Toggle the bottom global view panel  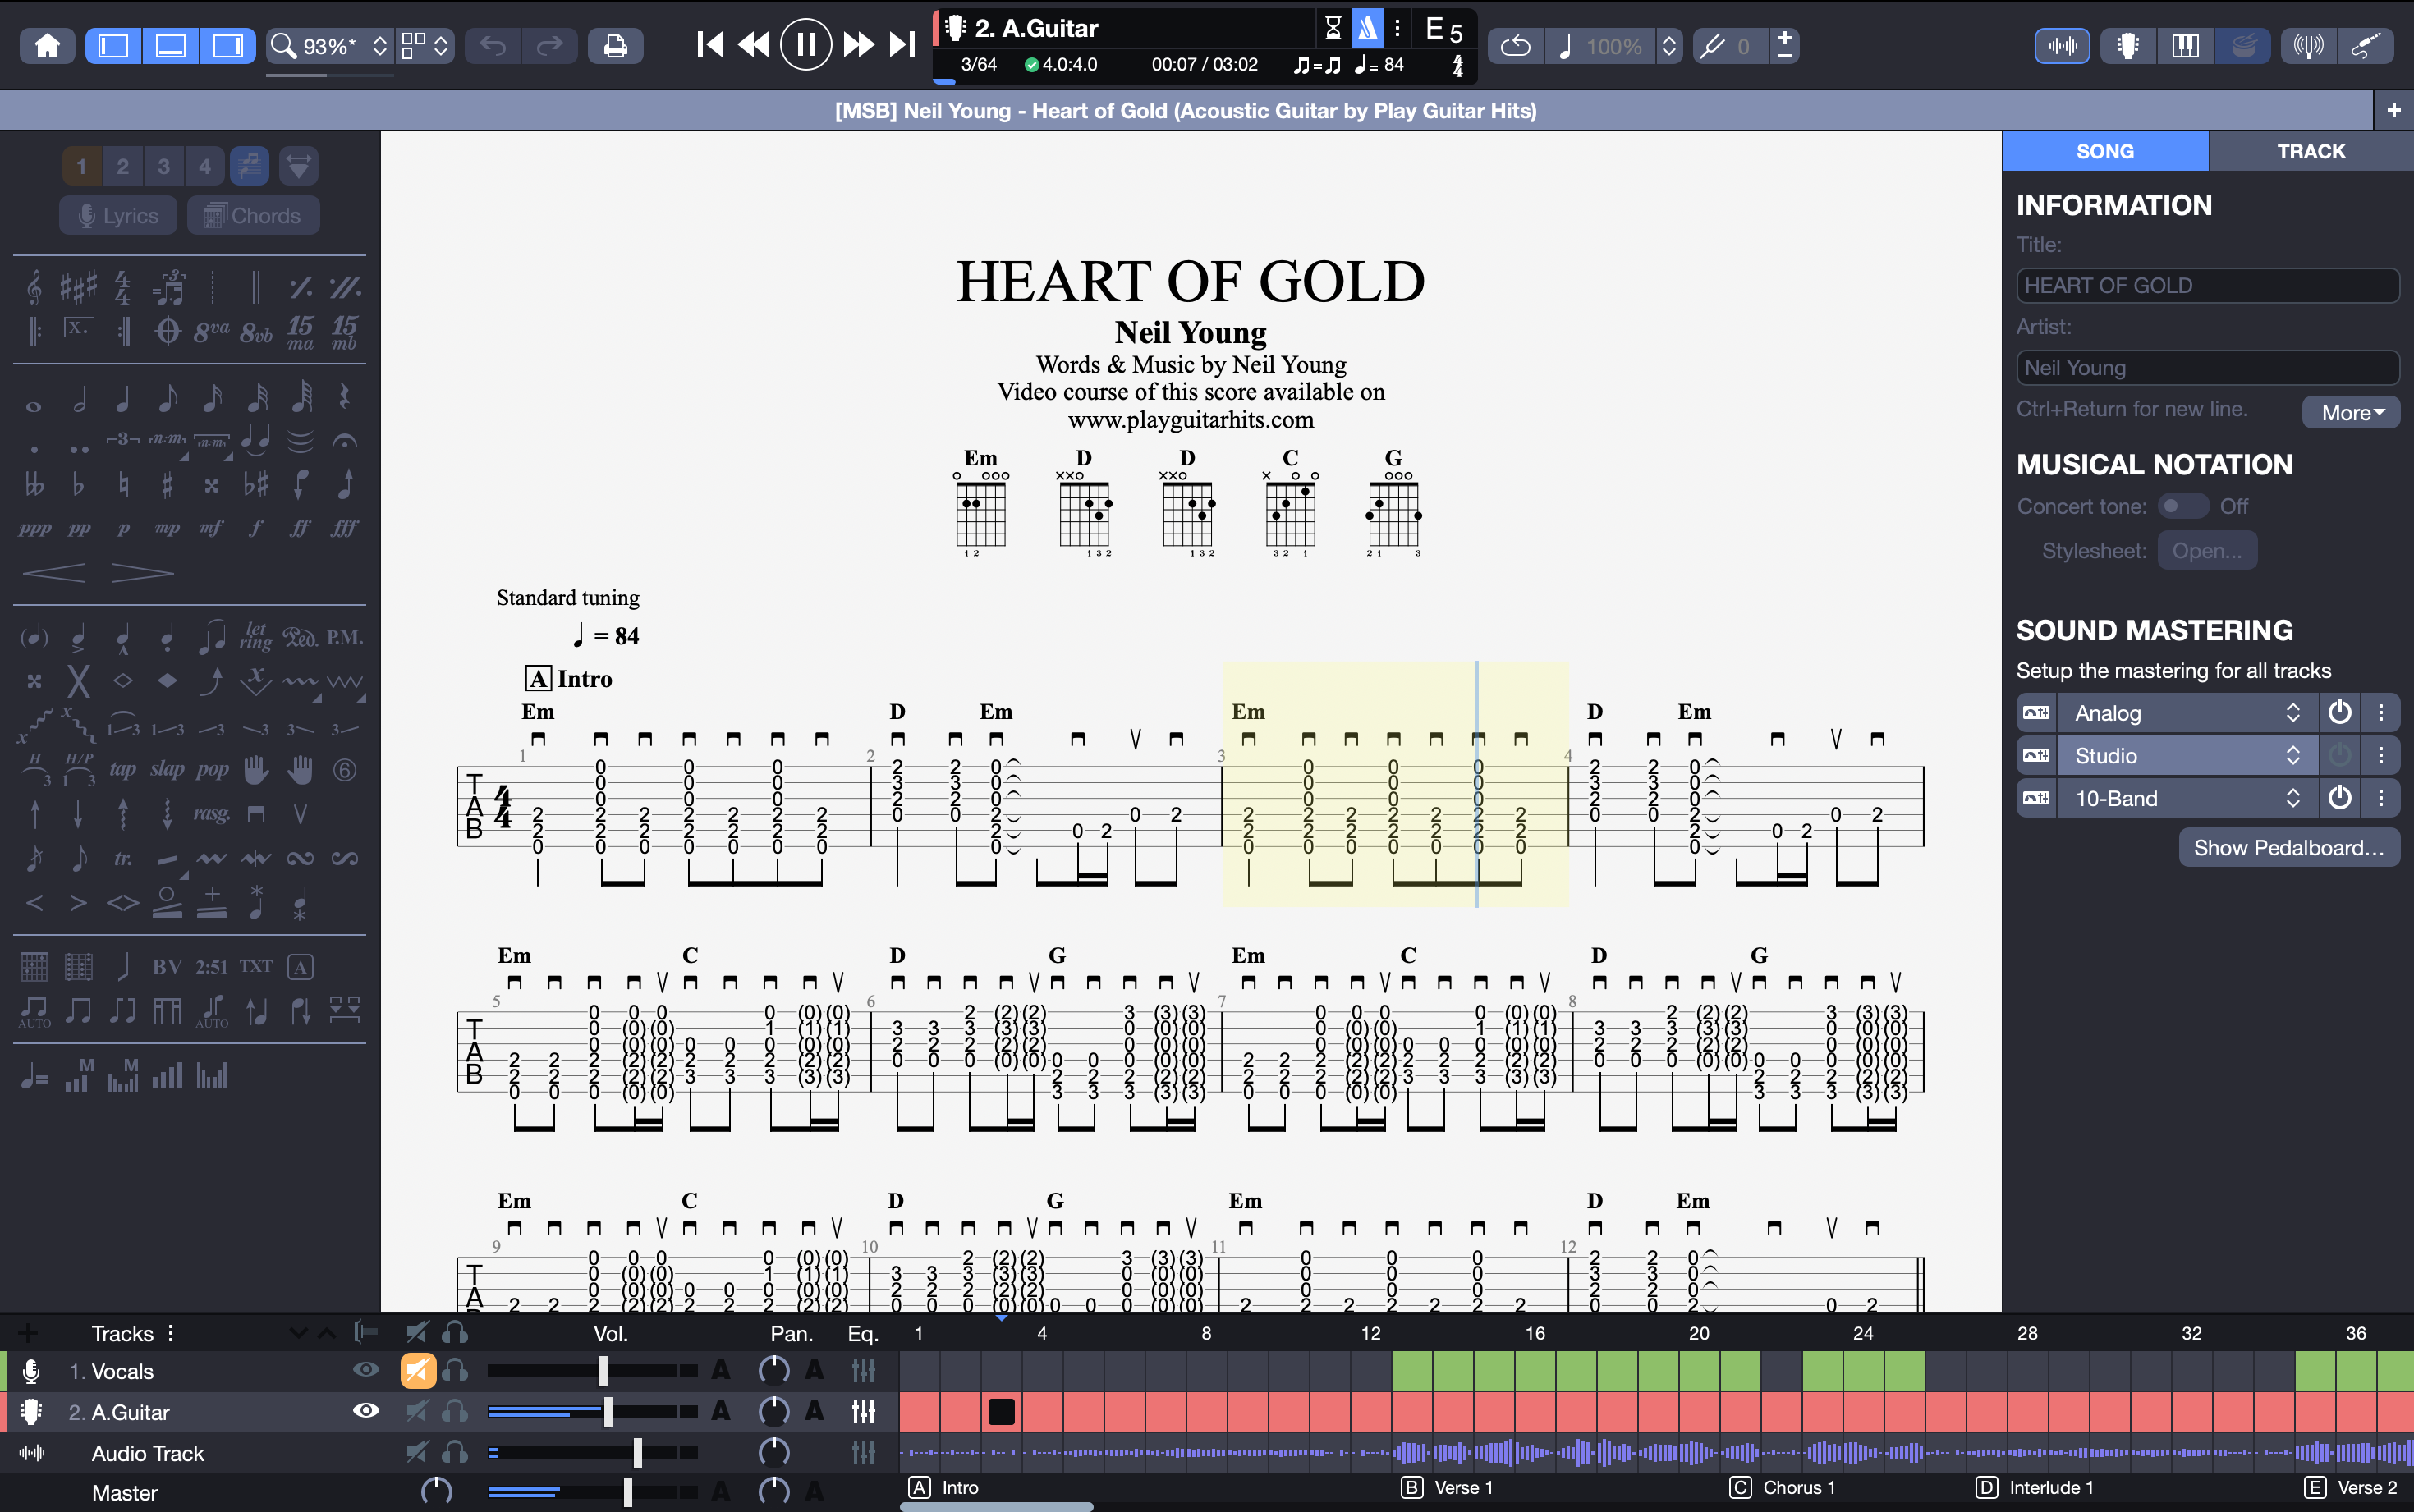[170, 46]
